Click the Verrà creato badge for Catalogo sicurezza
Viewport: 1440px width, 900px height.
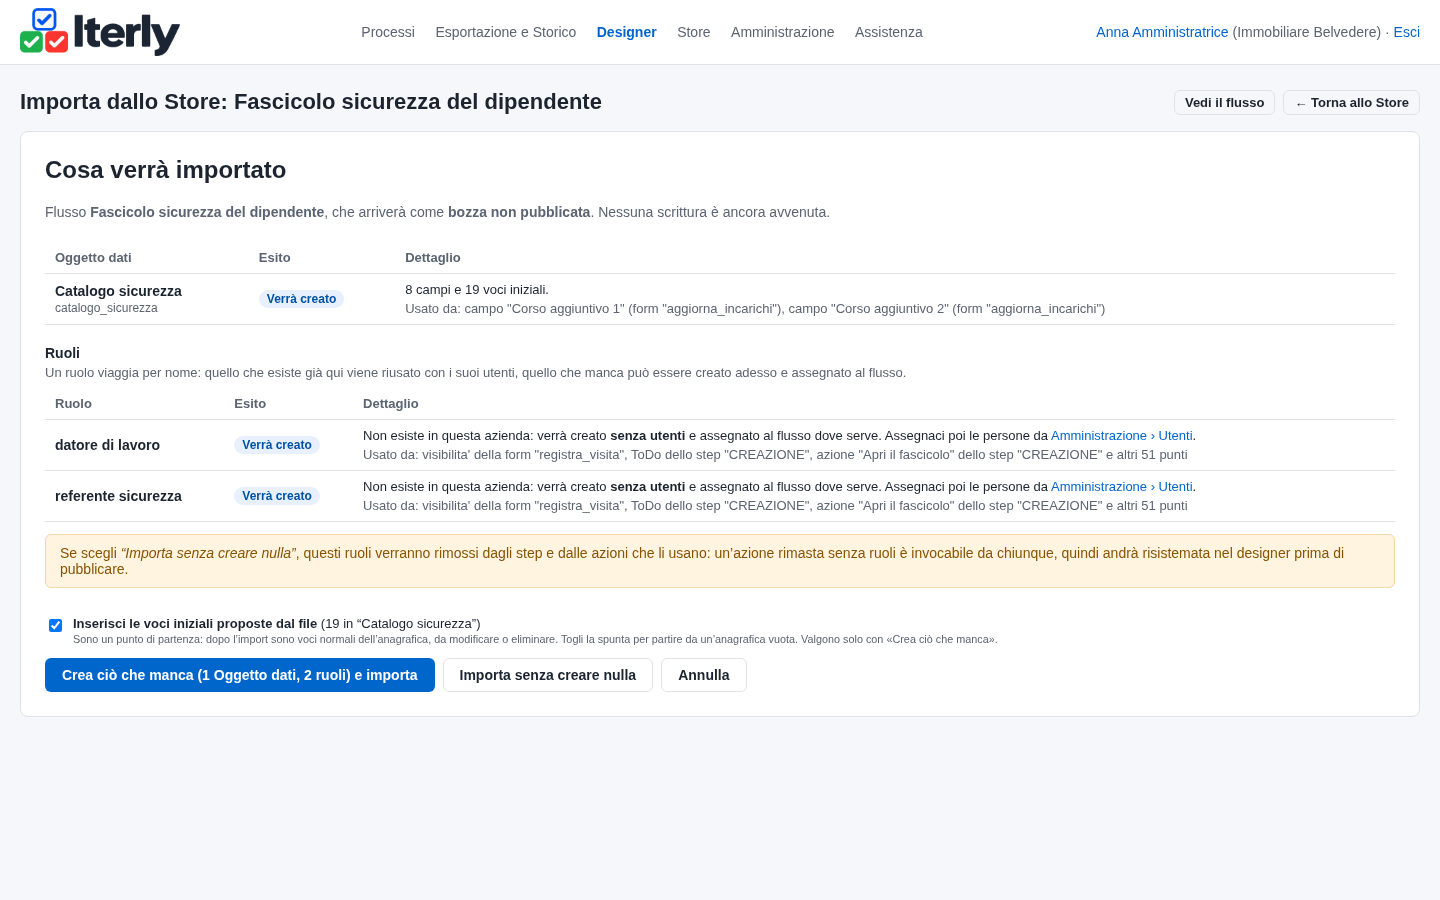(301, 299)
